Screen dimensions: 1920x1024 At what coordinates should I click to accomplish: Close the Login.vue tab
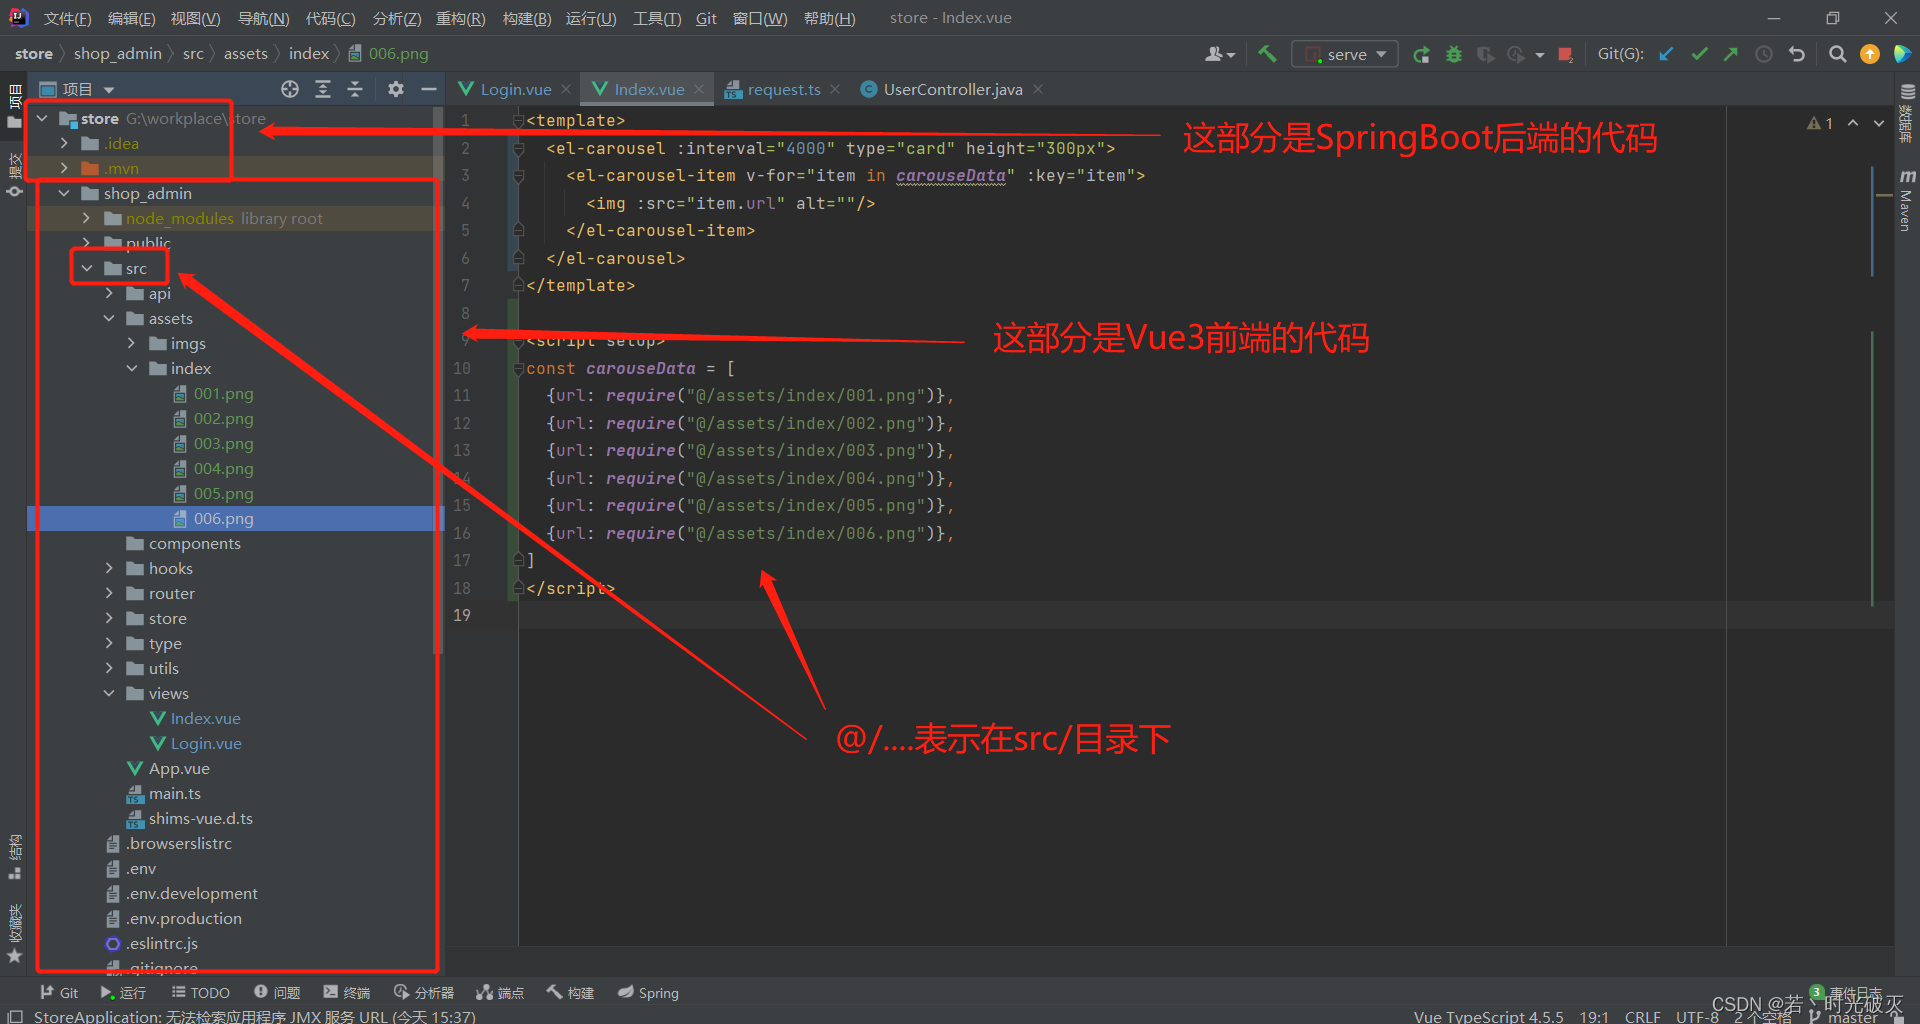click(x=566, y=89)
